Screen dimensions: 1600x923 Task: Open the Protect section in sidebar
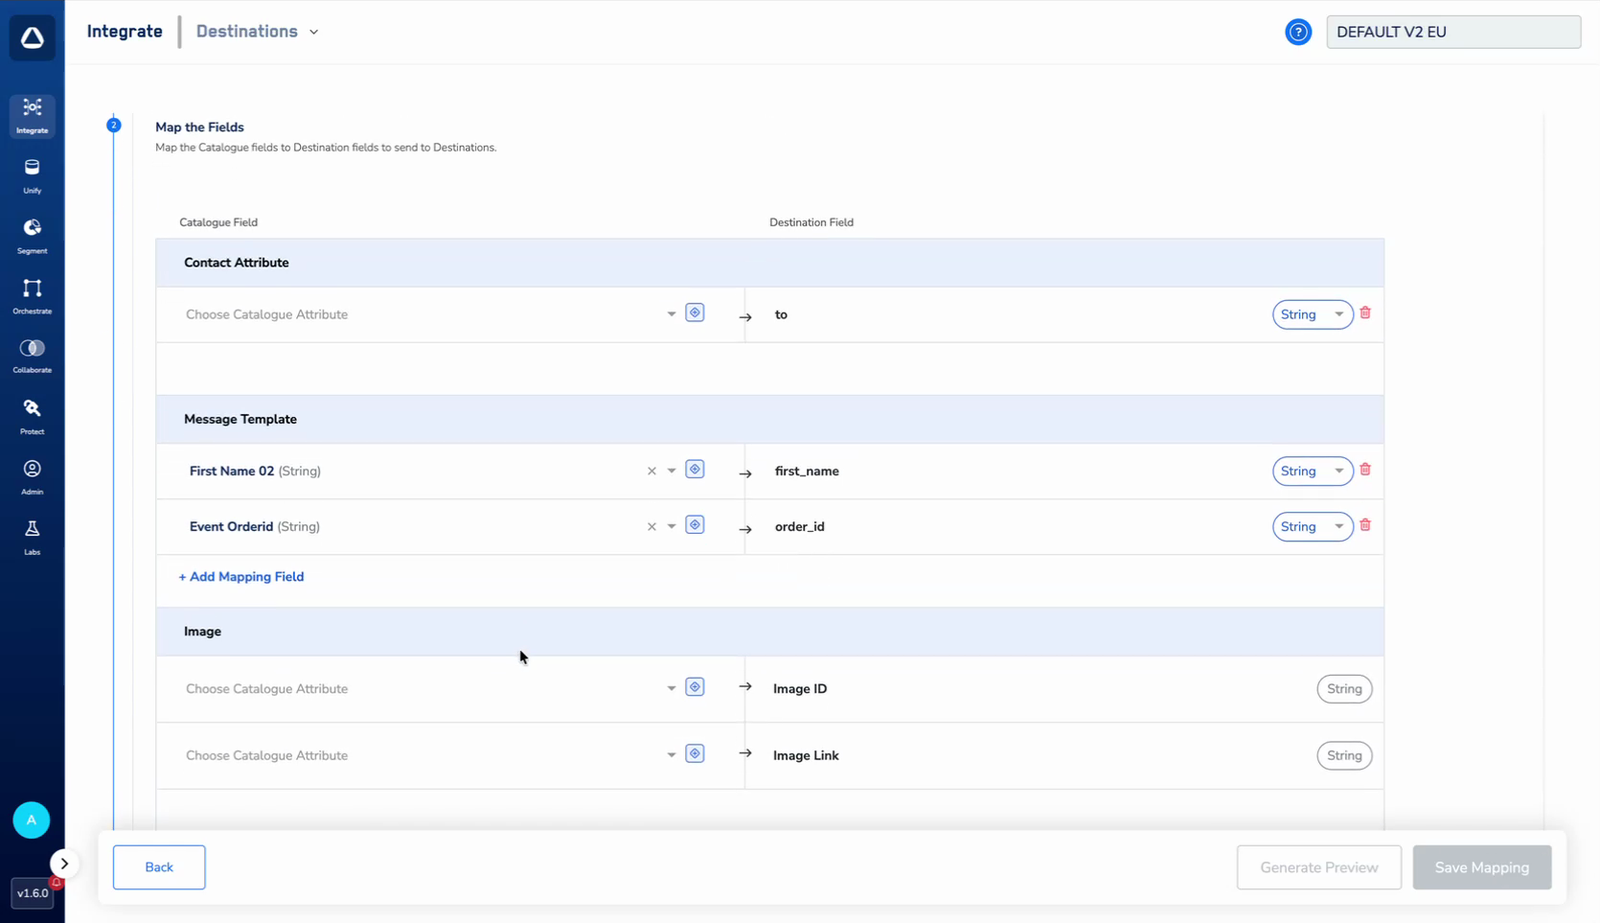[x=32, y=417]
